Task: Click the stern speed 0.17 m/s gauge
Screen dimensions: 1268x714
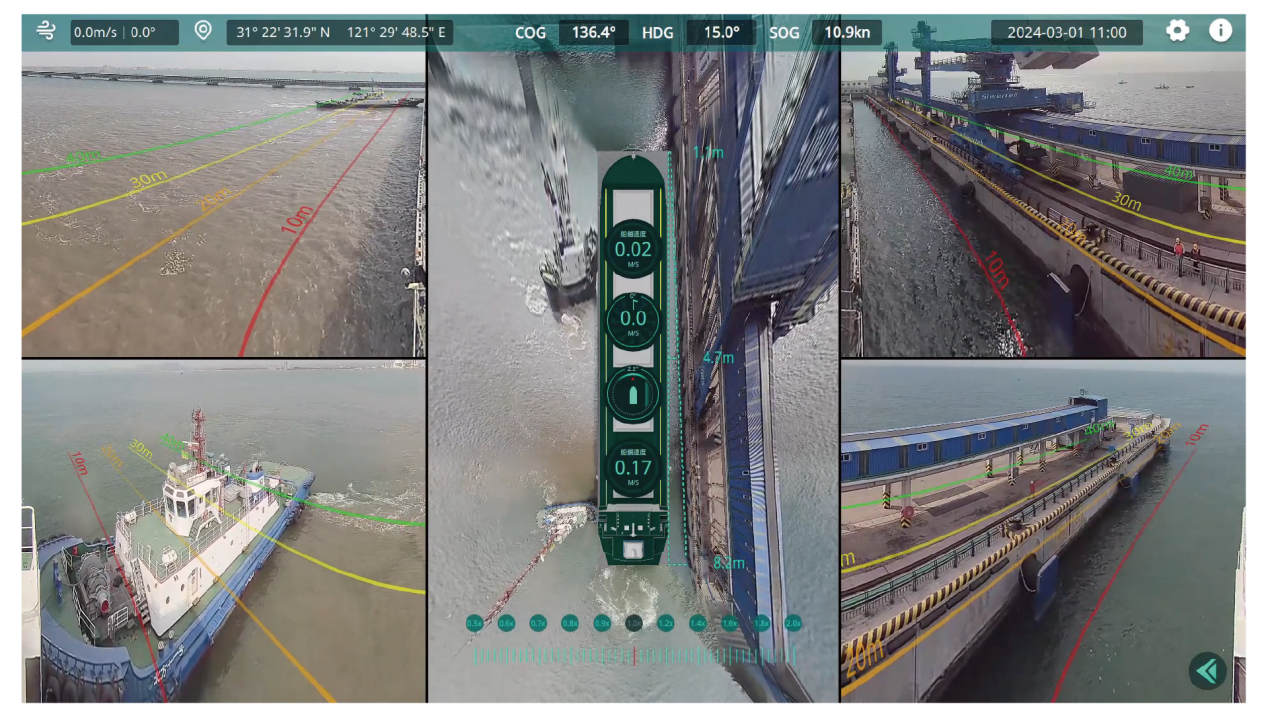Action: pos(633,467)
